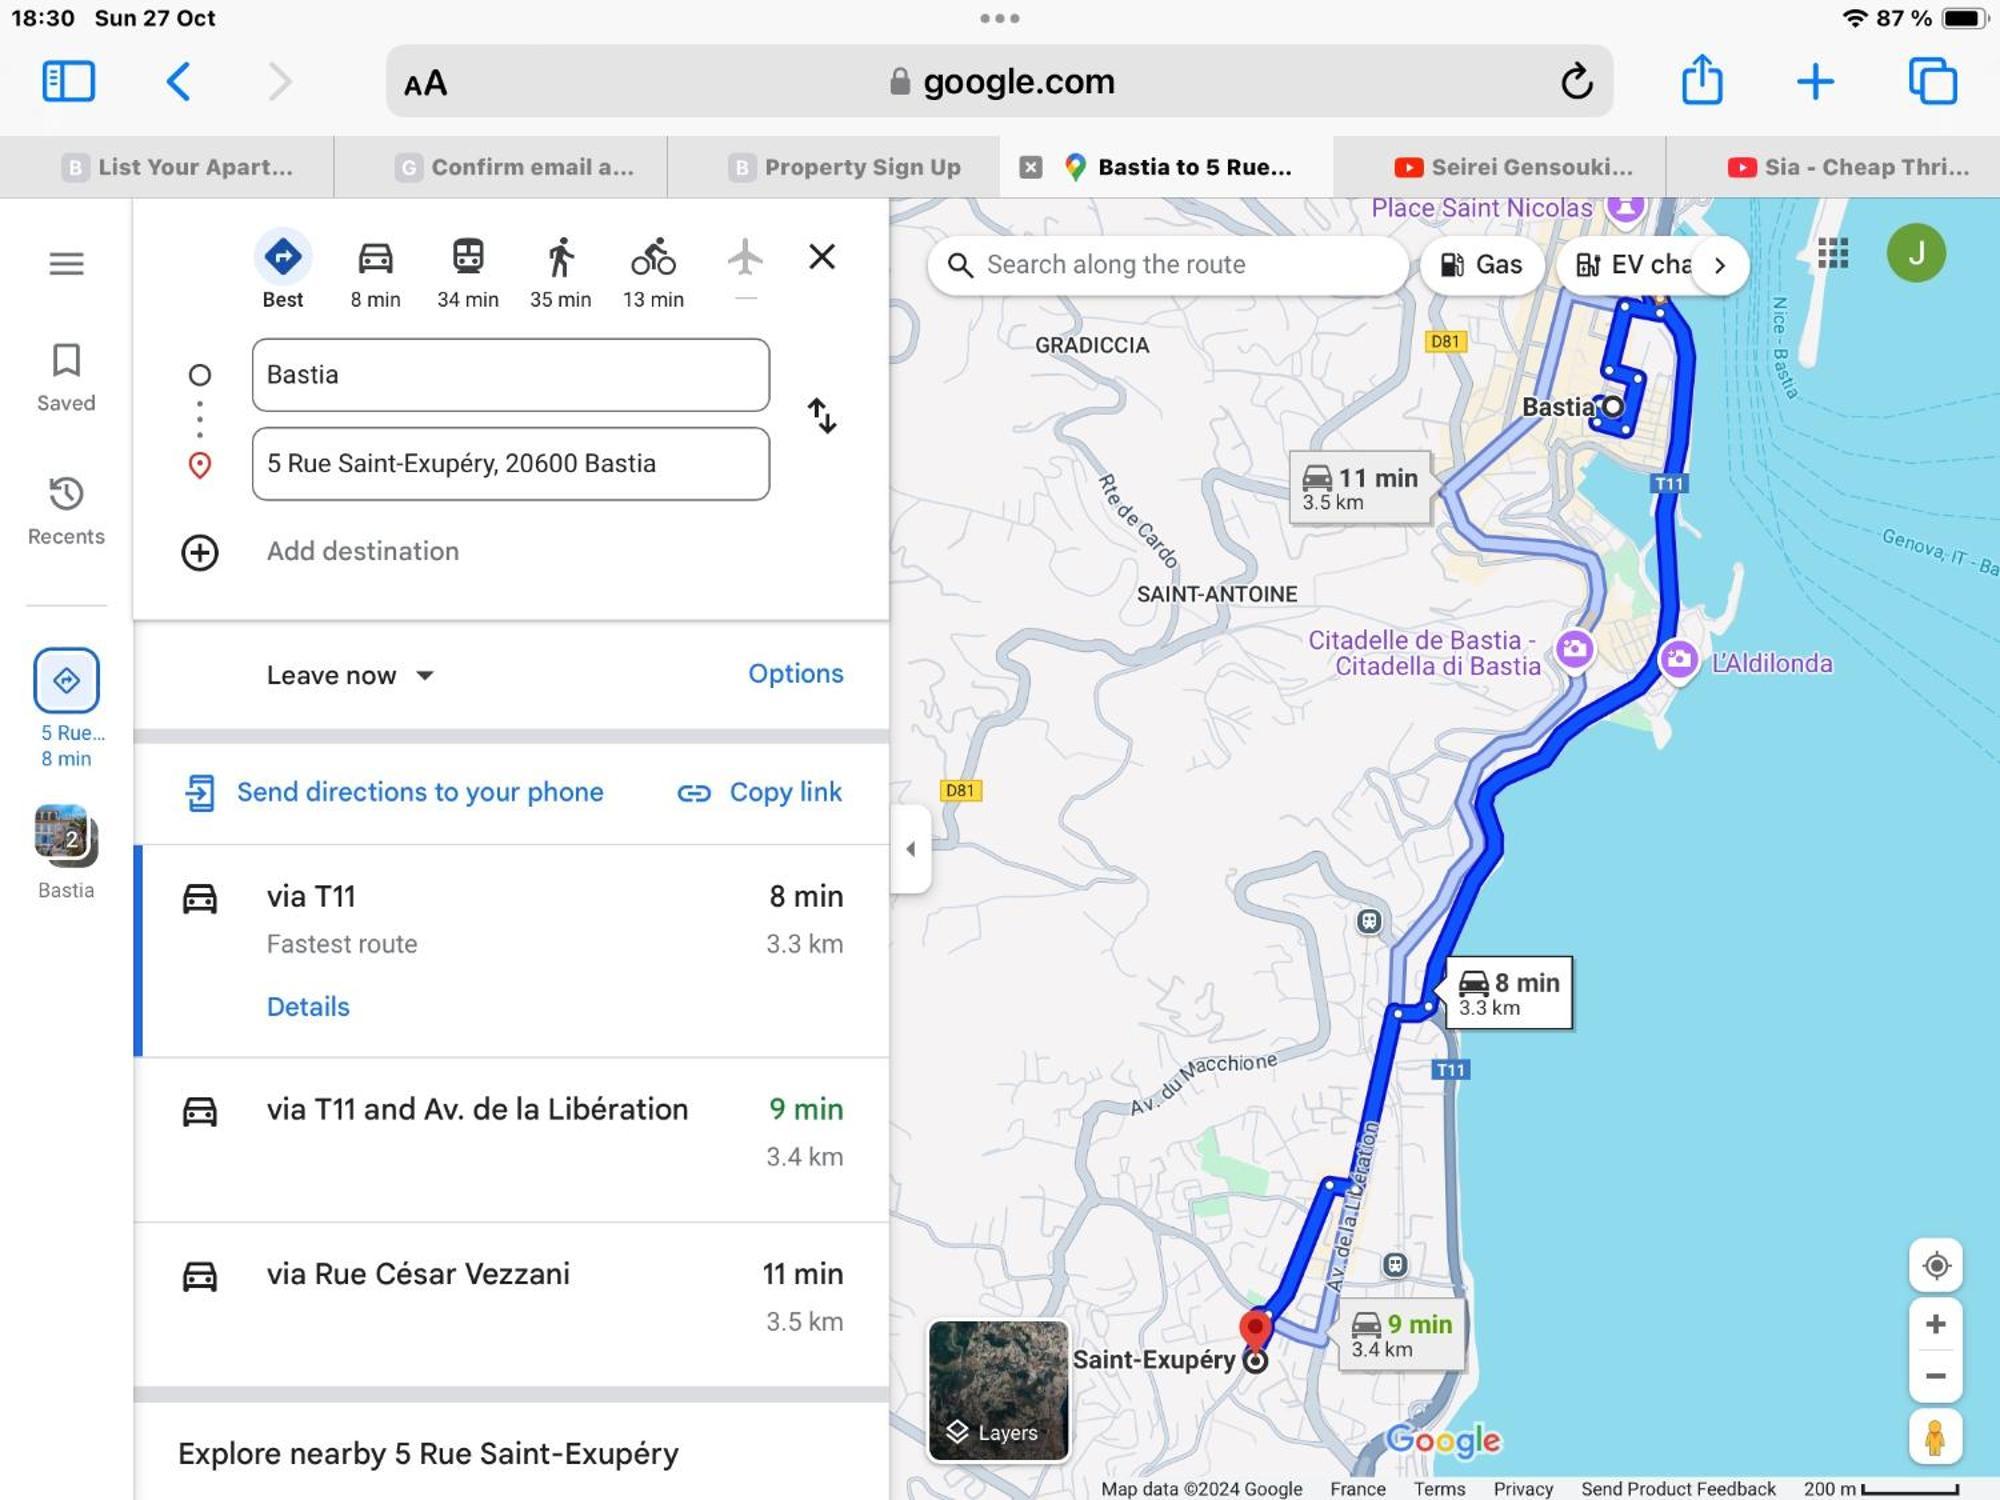Activate Street View pegman

point(1936,1438)
